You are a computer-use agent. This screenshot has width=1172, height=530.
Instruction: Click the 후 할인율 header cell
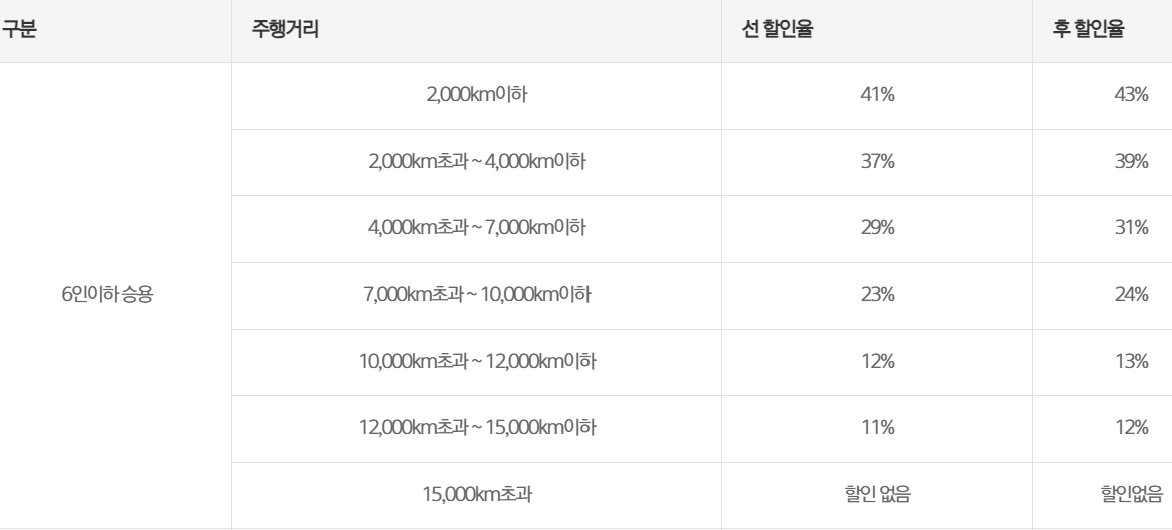coord(1102,31)
